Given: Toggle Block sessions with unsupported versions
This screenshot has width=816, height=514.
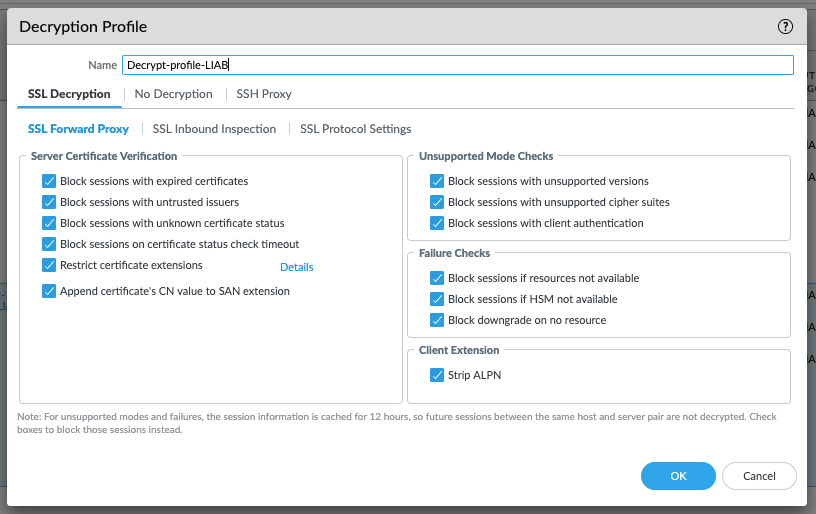Looking at the screenshot, I should coord(437,181).
